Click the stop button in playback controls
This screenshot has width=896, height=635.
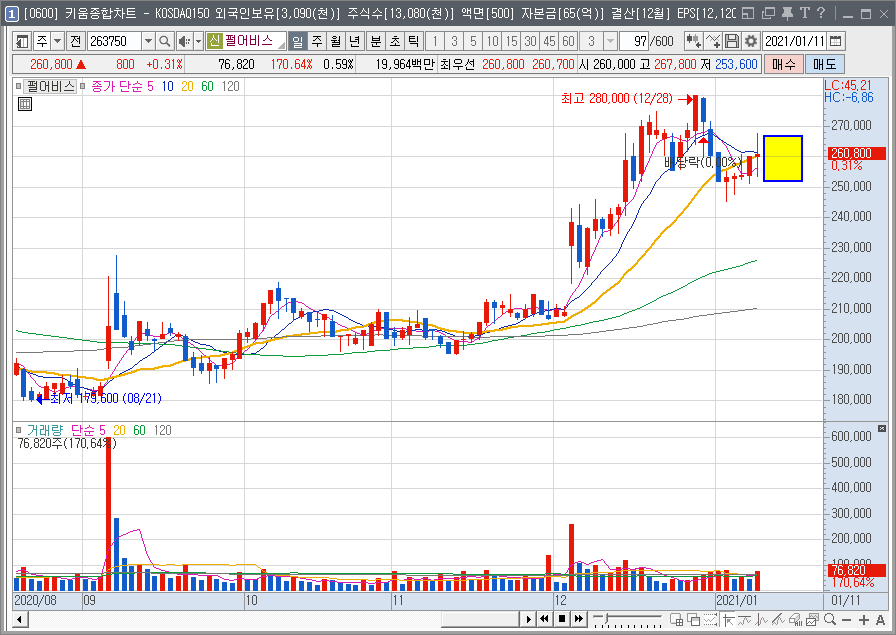click(x=562, y=619)
